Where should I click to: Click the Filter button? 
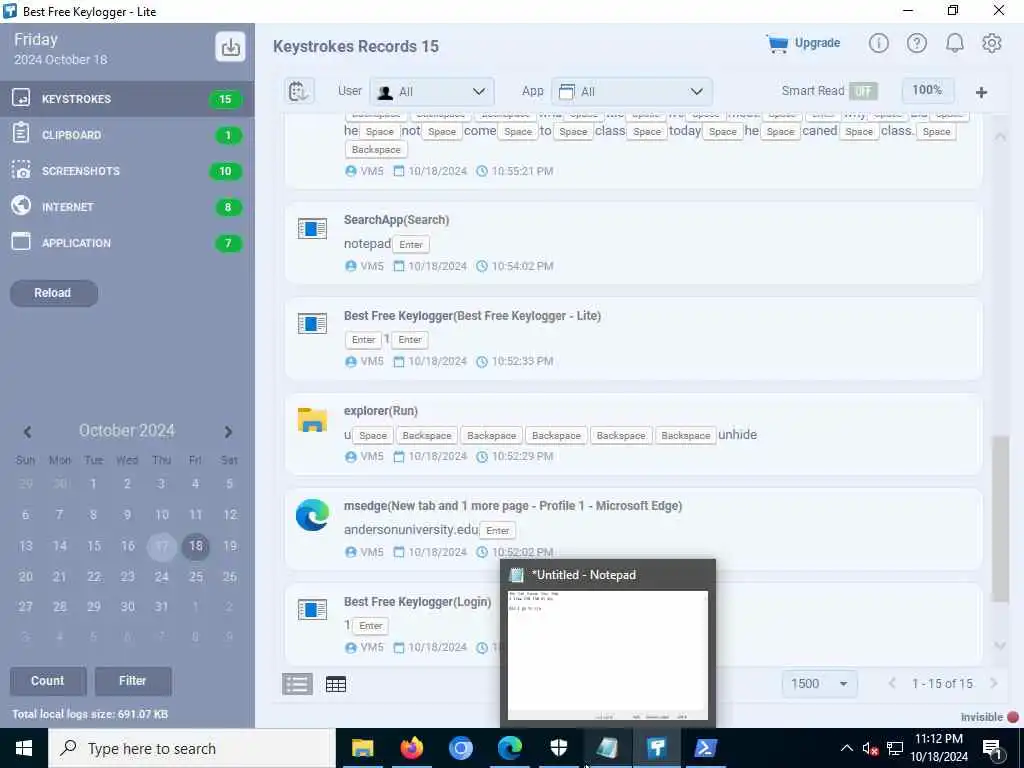tap(133, 680)
